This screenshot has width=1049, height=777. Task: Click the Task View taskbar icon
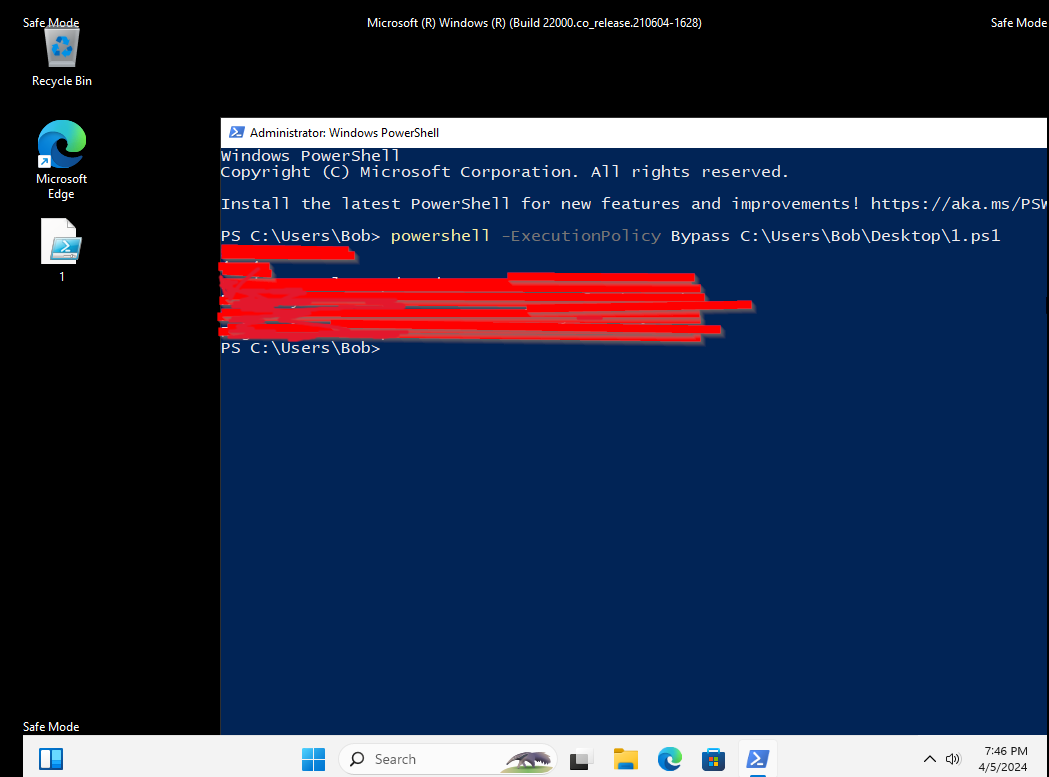tap(581, 759)
